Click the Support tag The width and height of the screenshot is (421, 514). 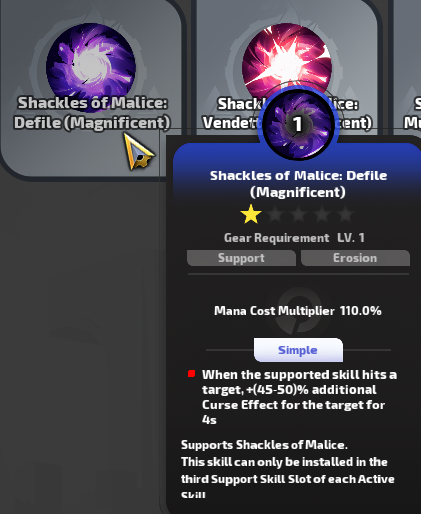tap(241, 258)
